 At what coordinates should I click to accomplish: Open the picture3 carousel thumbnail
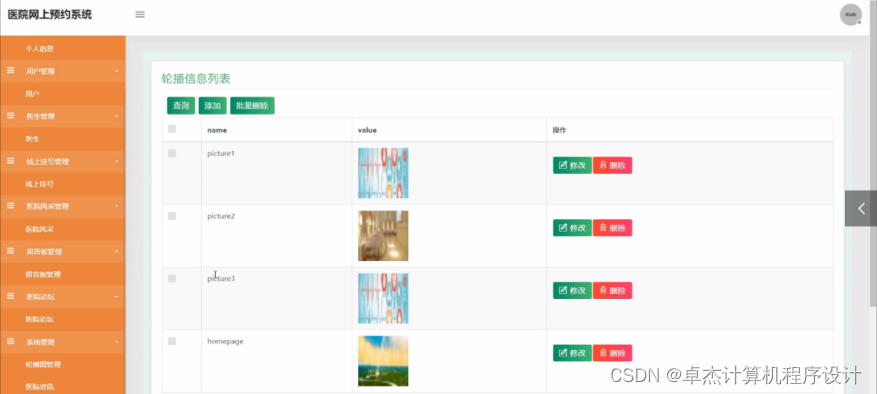click(383, 298)
